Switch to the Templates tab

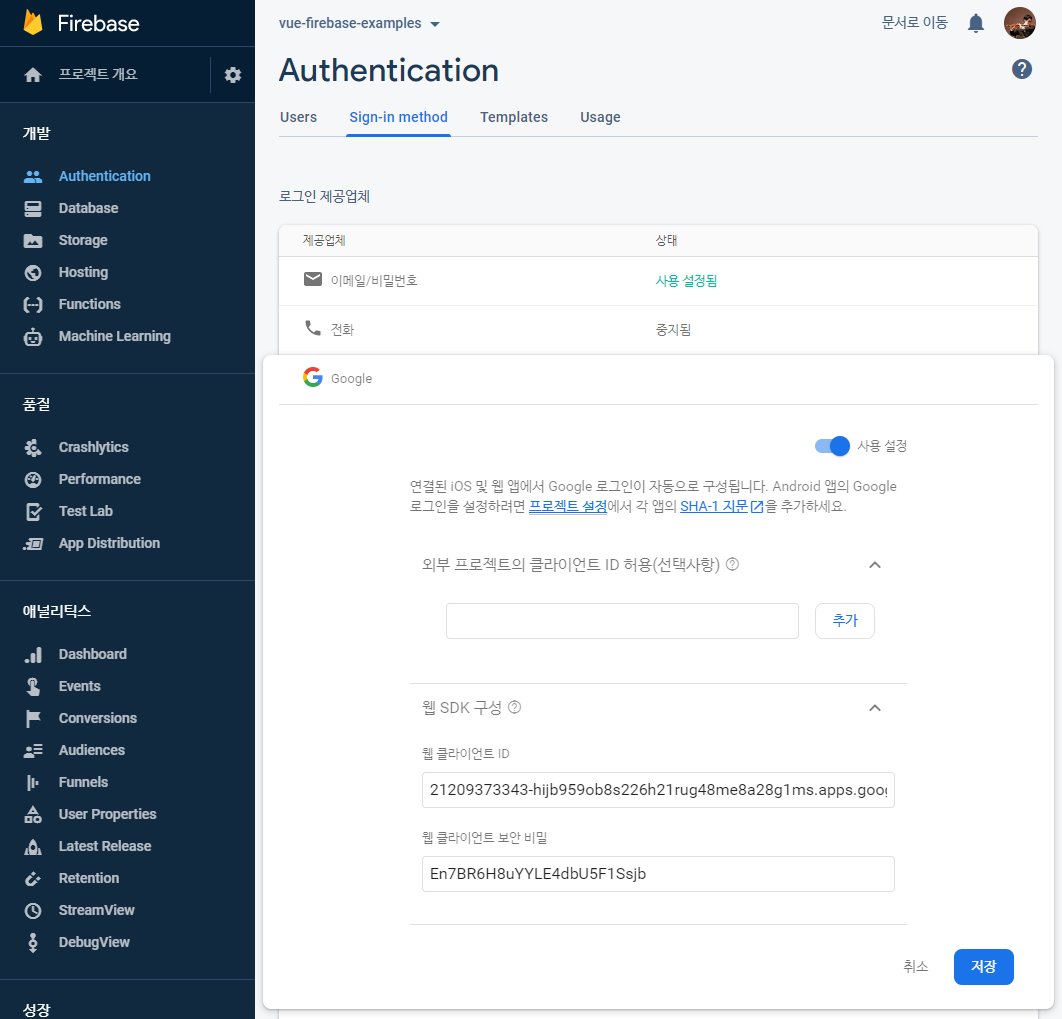pyautogui.click(x=513, y=117)
